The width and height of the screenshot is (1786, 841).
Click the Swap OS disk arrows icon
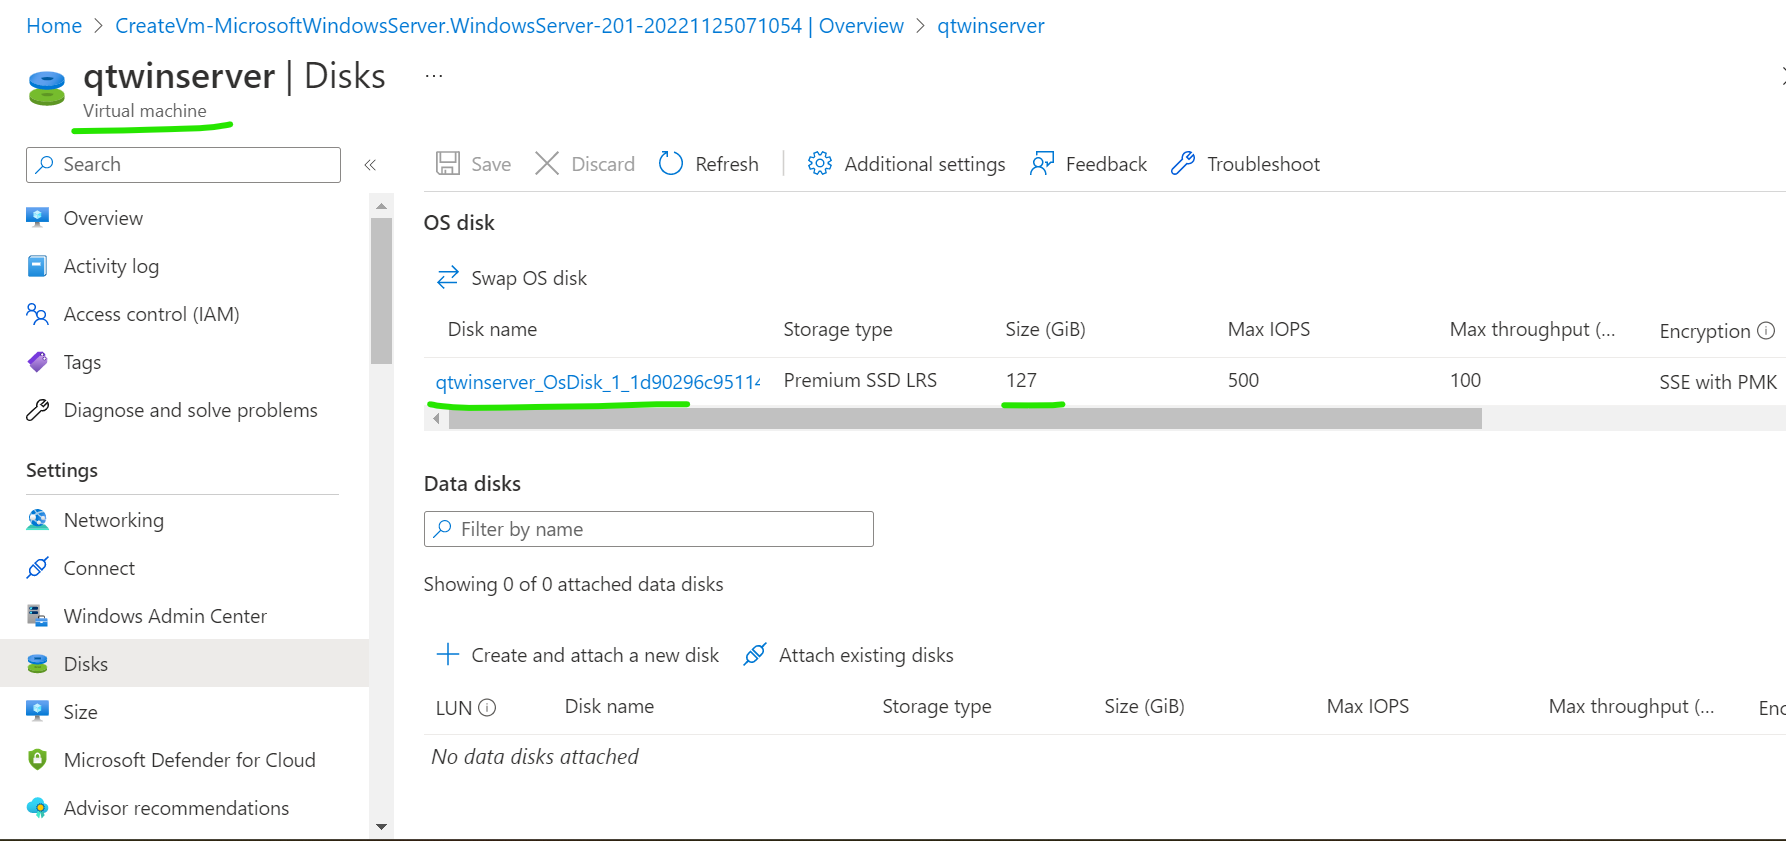447,277
